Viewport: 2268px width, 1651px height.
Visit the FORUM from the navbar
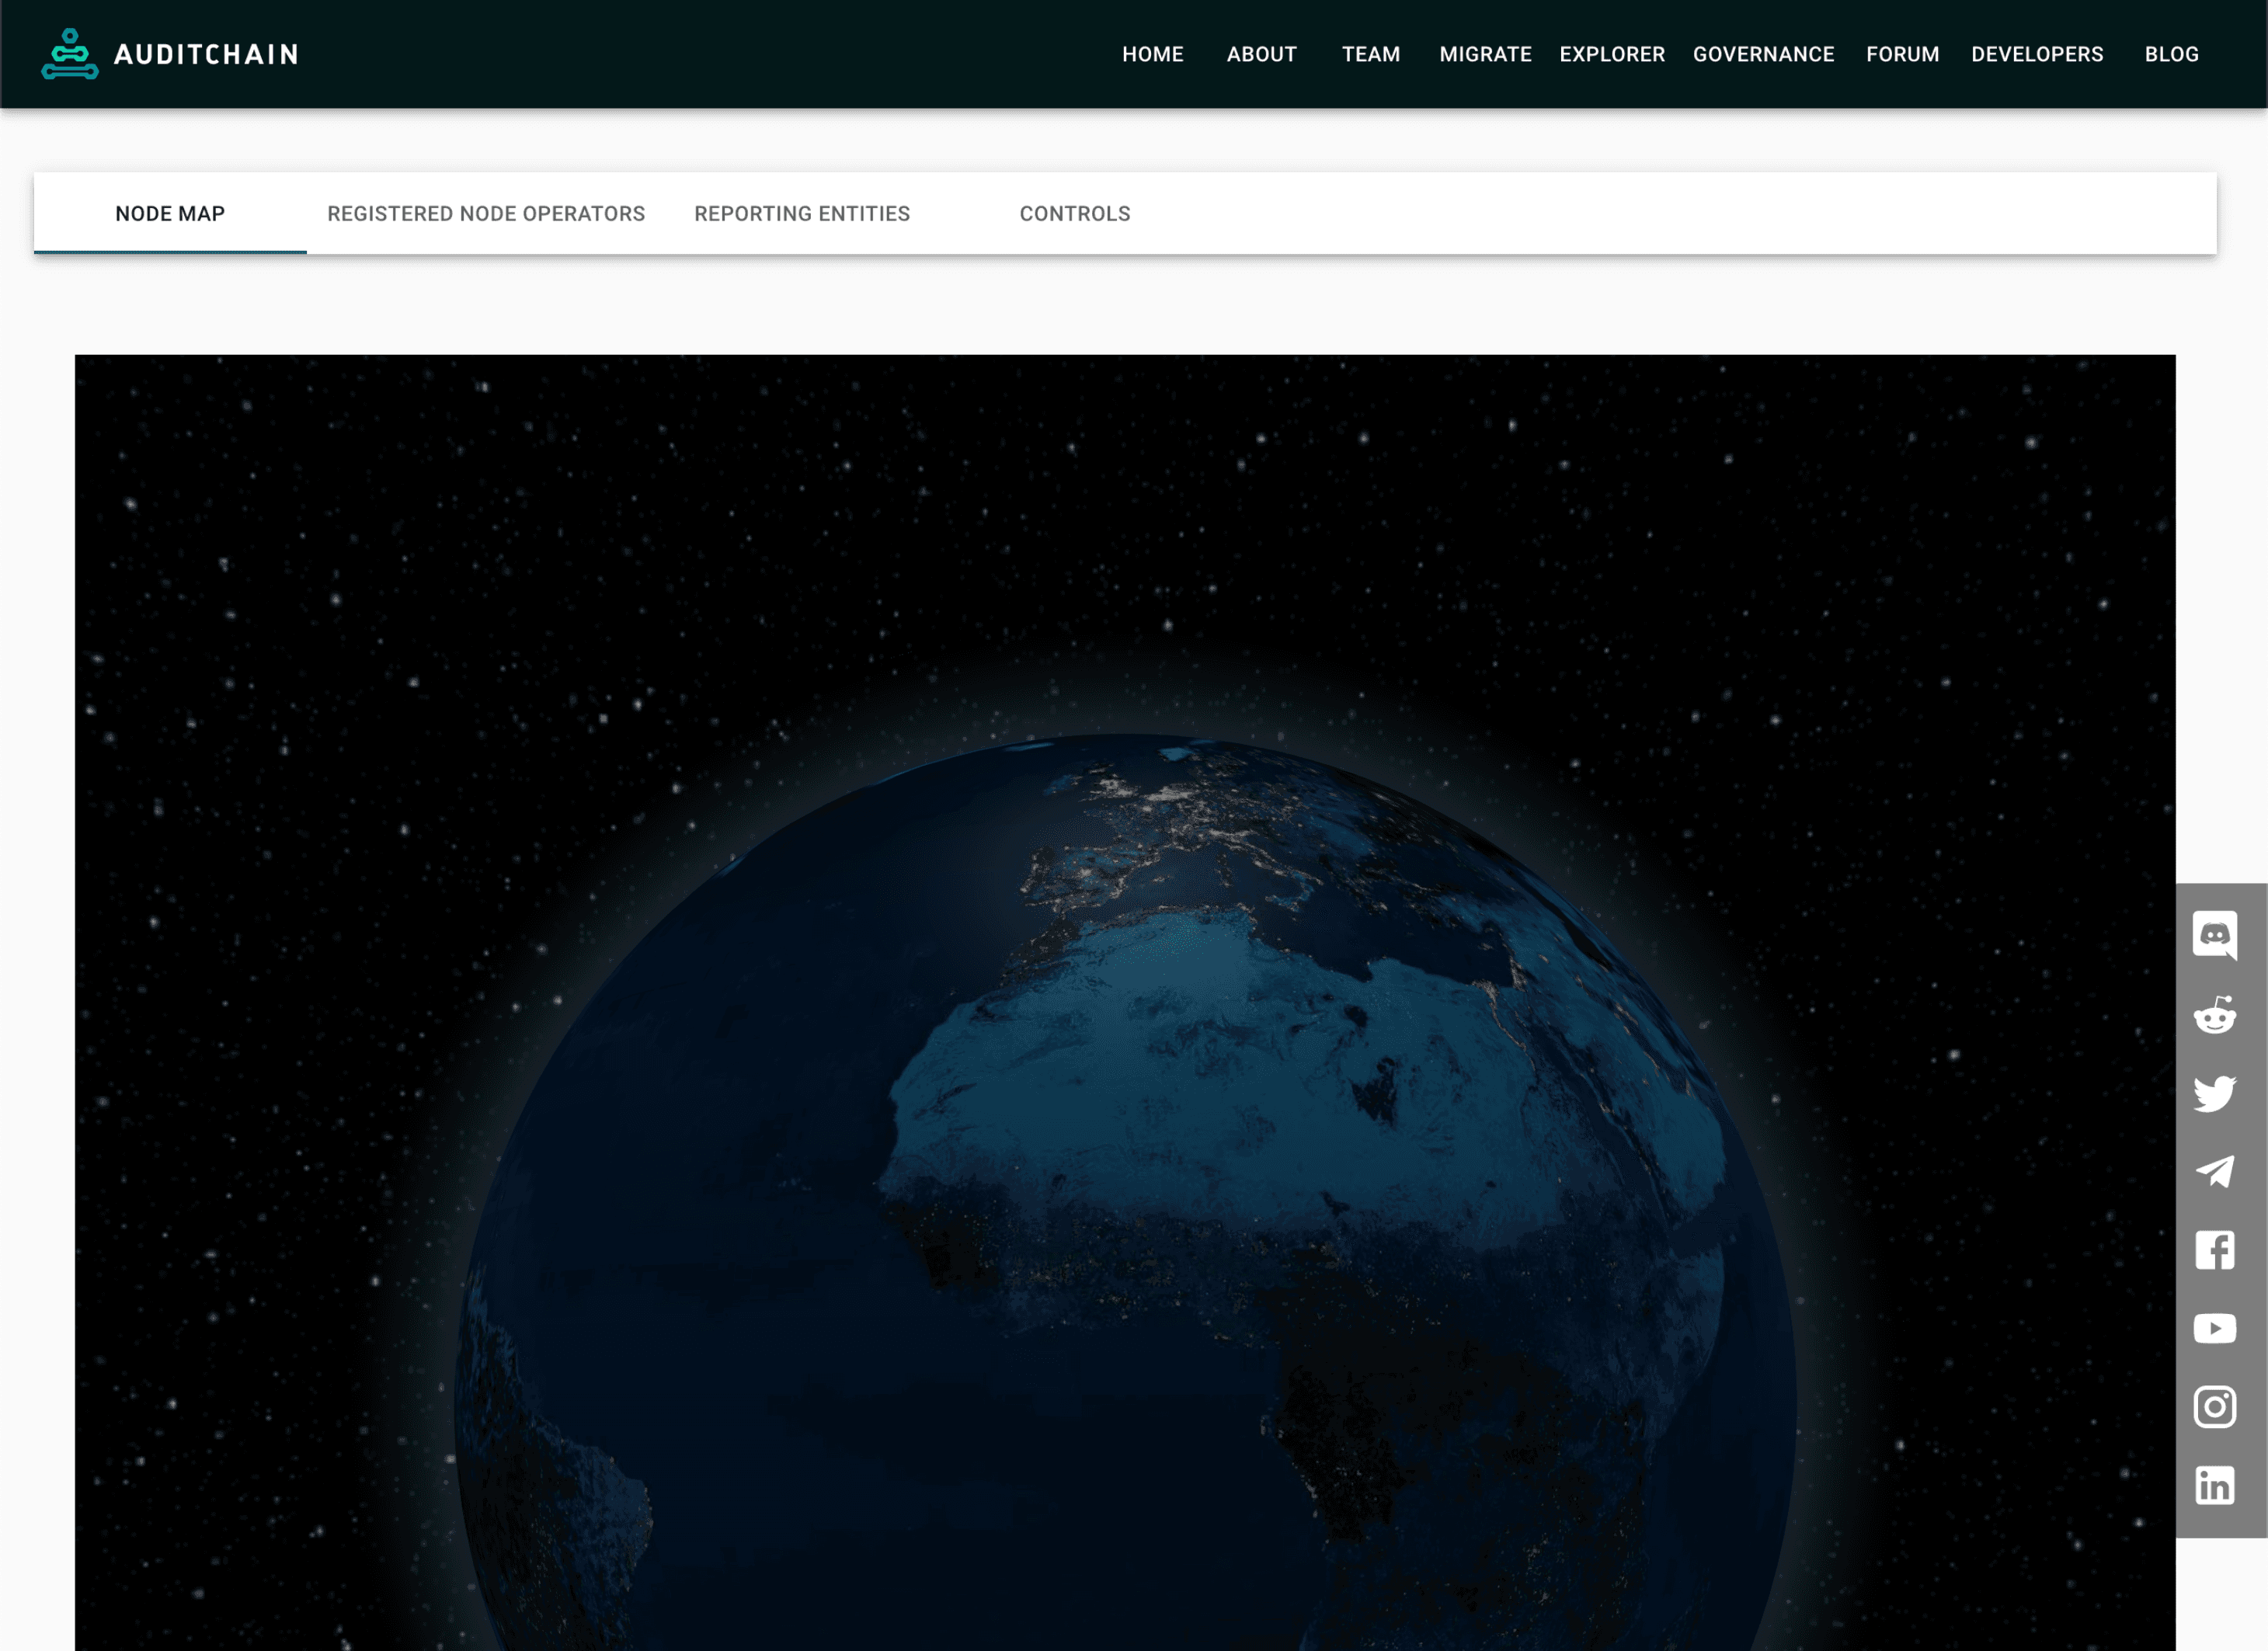coord(1902,54)
